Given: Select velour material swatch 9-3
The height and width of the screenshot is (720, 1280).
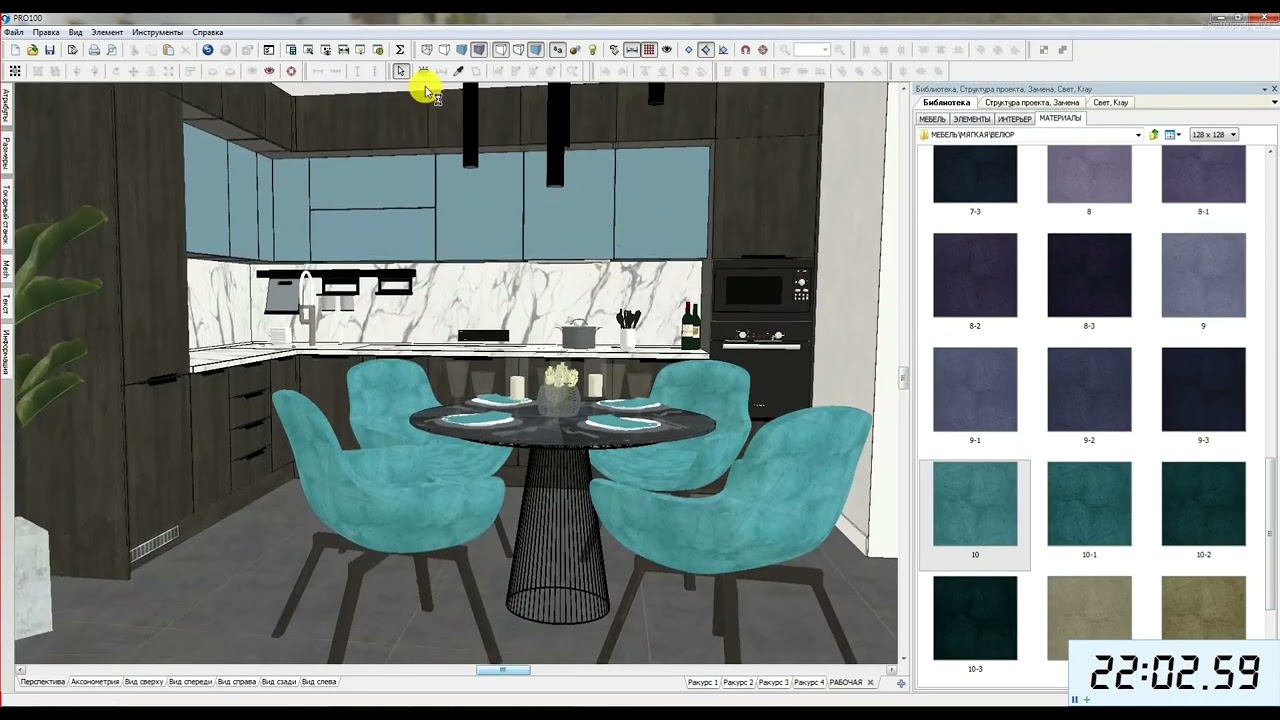Looking at the screenshot, I should pyautogui.click(x=1203, y=389).
